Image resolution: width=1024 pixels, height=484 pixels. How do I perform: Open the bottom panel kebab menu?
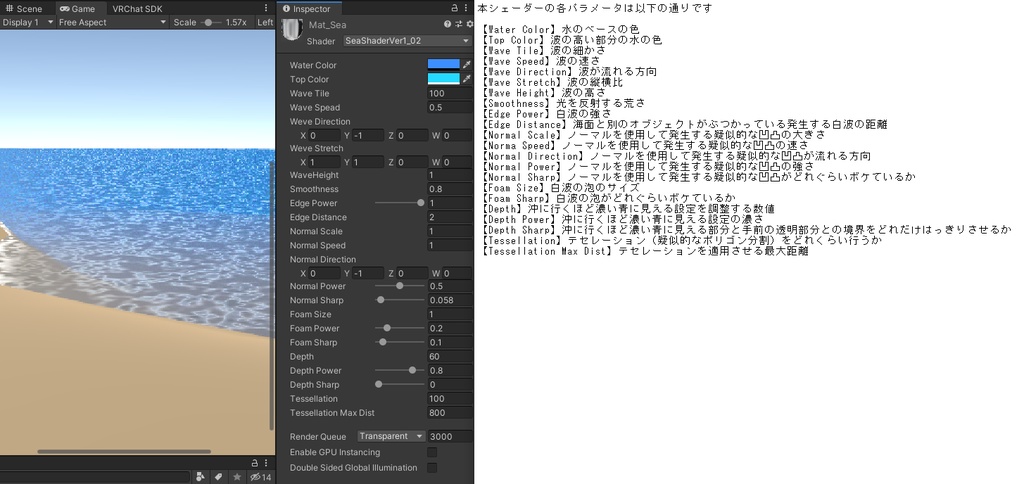[x=266, y=463]
